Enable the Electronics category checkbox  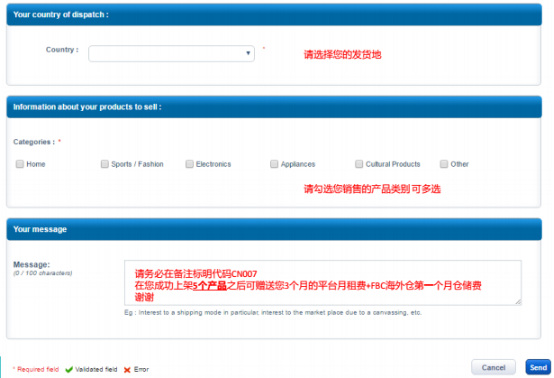coord(190,164)
